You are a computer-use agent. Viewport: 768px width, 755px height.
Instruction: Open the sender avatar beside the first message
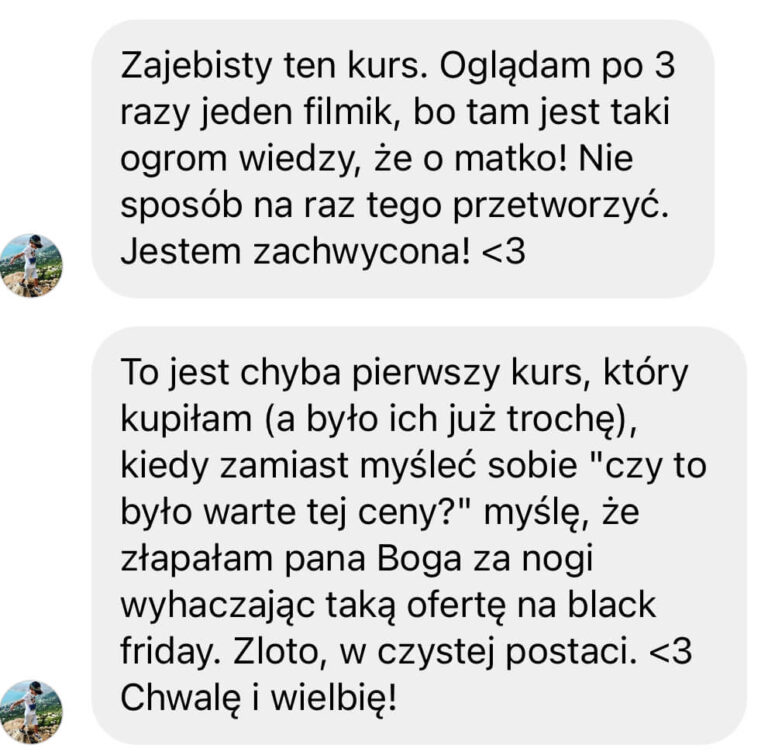tap(31, 265)
